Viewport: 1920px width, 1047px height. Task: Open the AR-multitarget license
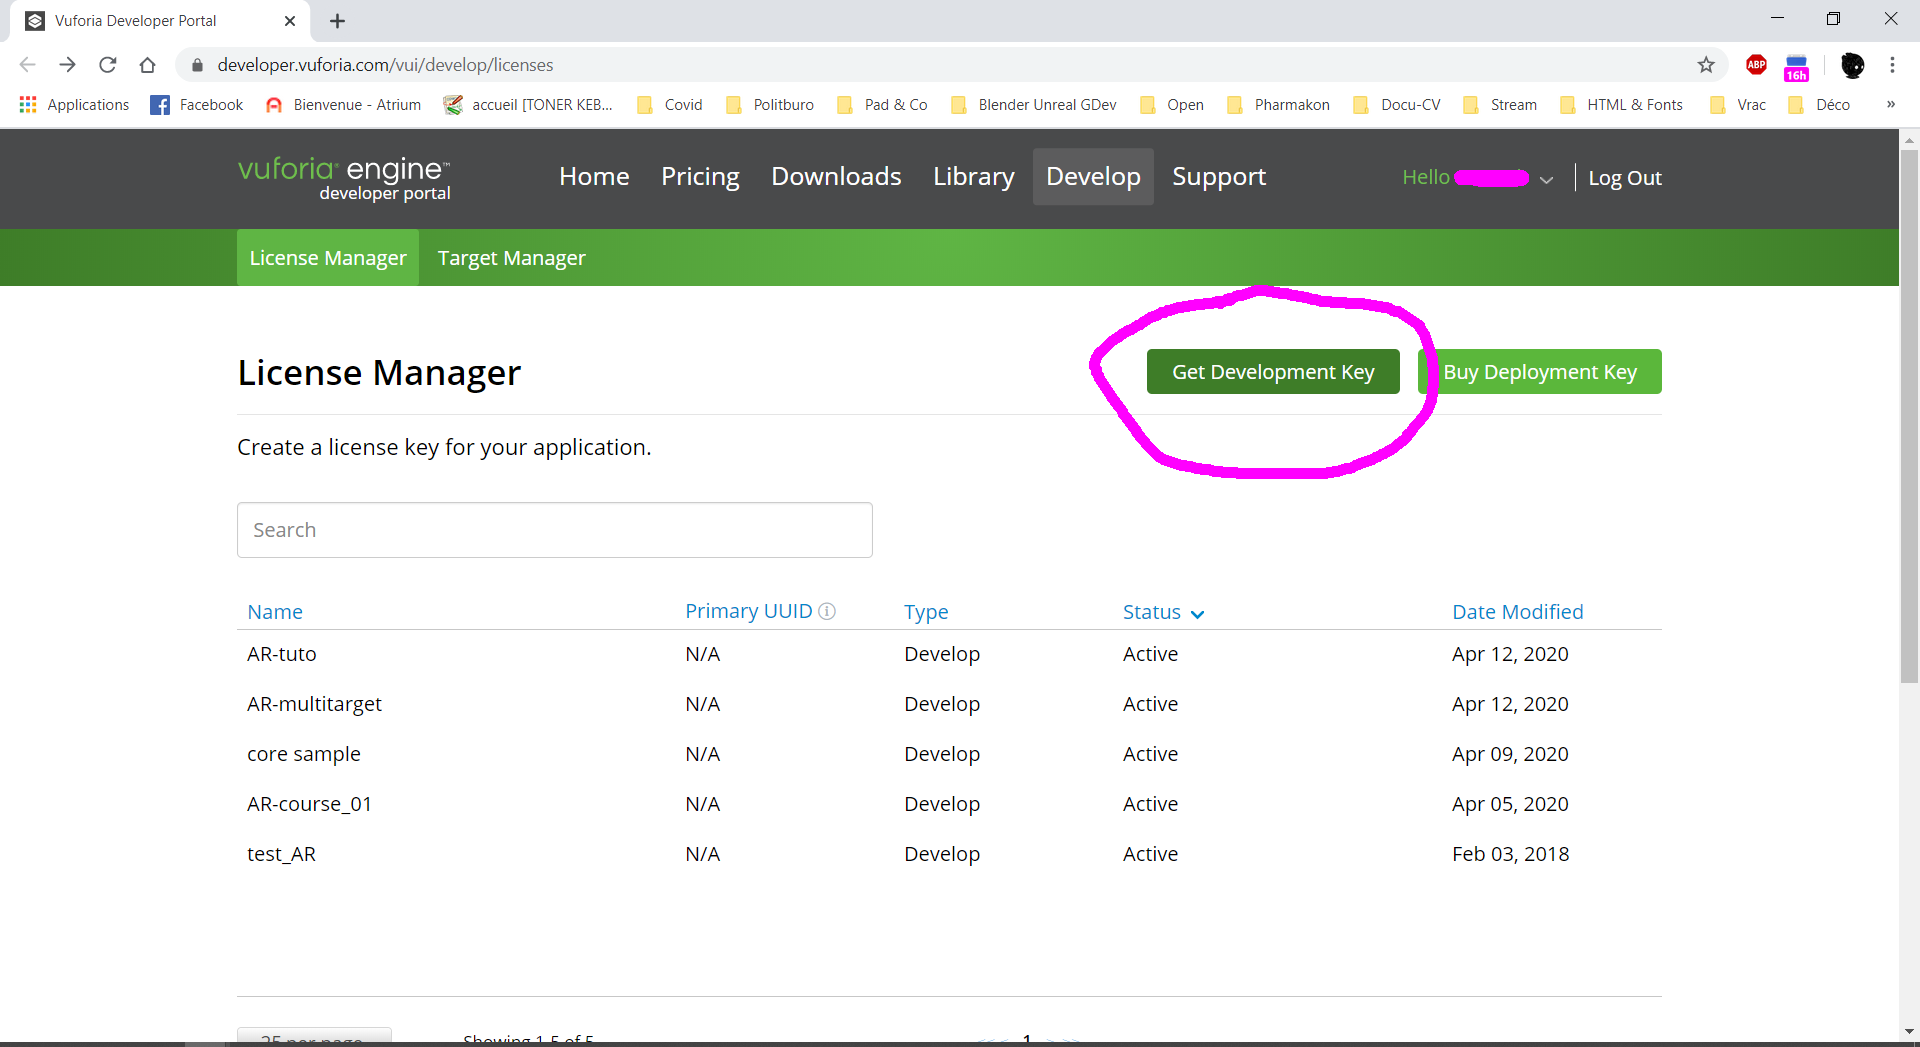click(314, 704)
